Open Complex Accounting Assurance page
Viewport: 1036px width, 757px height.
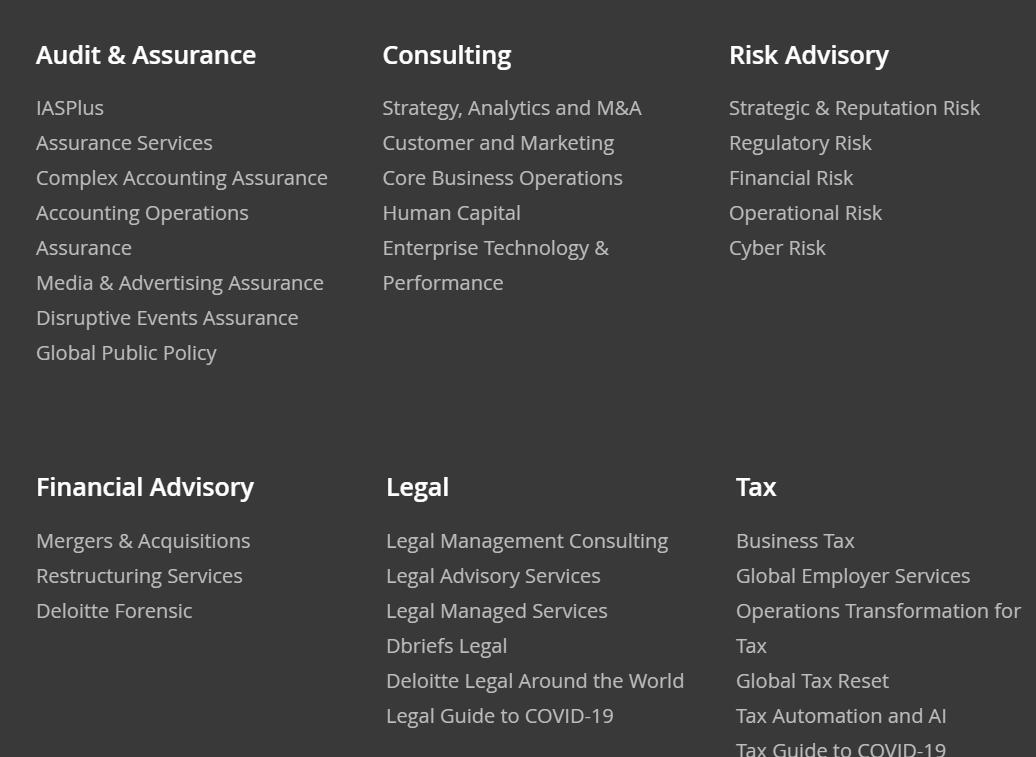[182, 178]
